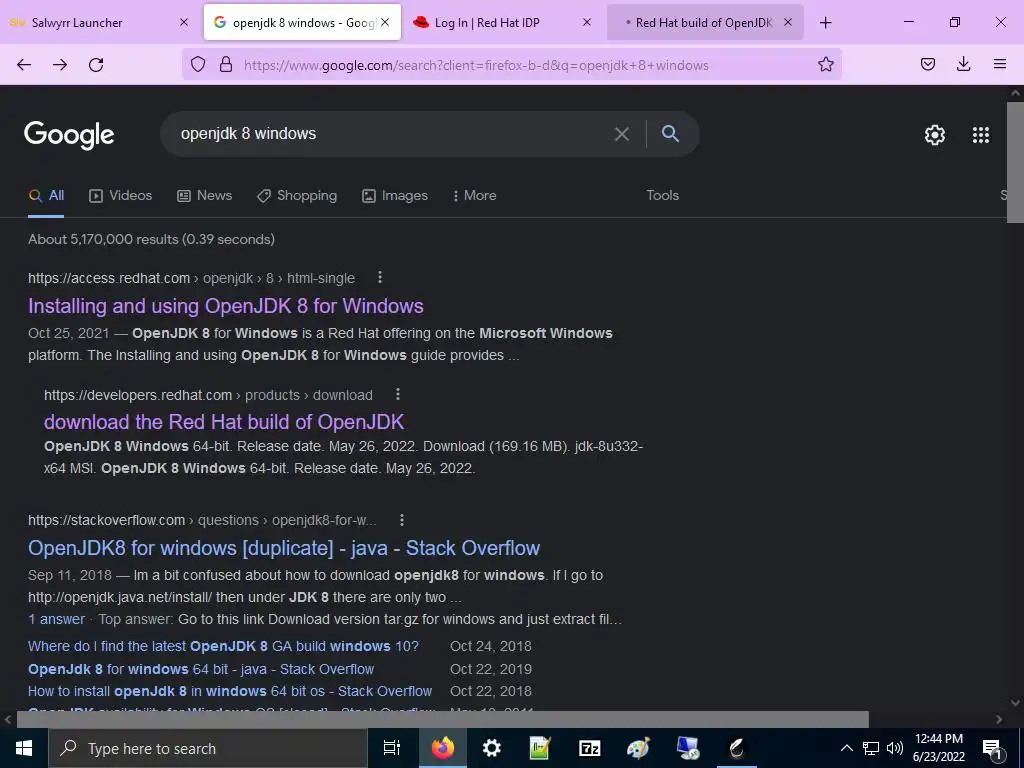Open notification center icon
The width and height of the screenshot is (1024, 768).
click(x=992, y=749)
